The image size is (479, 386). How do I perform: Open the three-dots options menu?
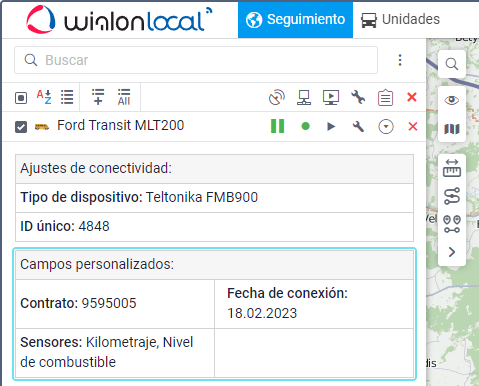pyautogui.click(x=400, y=60)
